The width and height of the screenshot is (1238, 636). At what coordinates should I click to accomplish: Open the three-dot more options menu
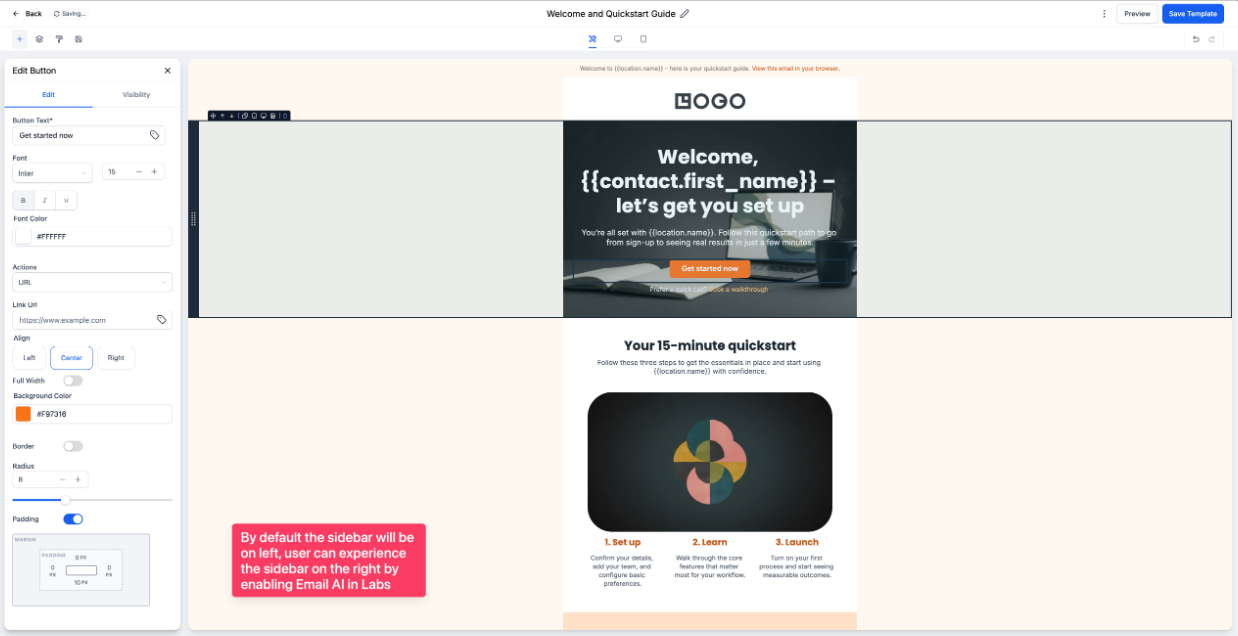(x=1104, y=14)
